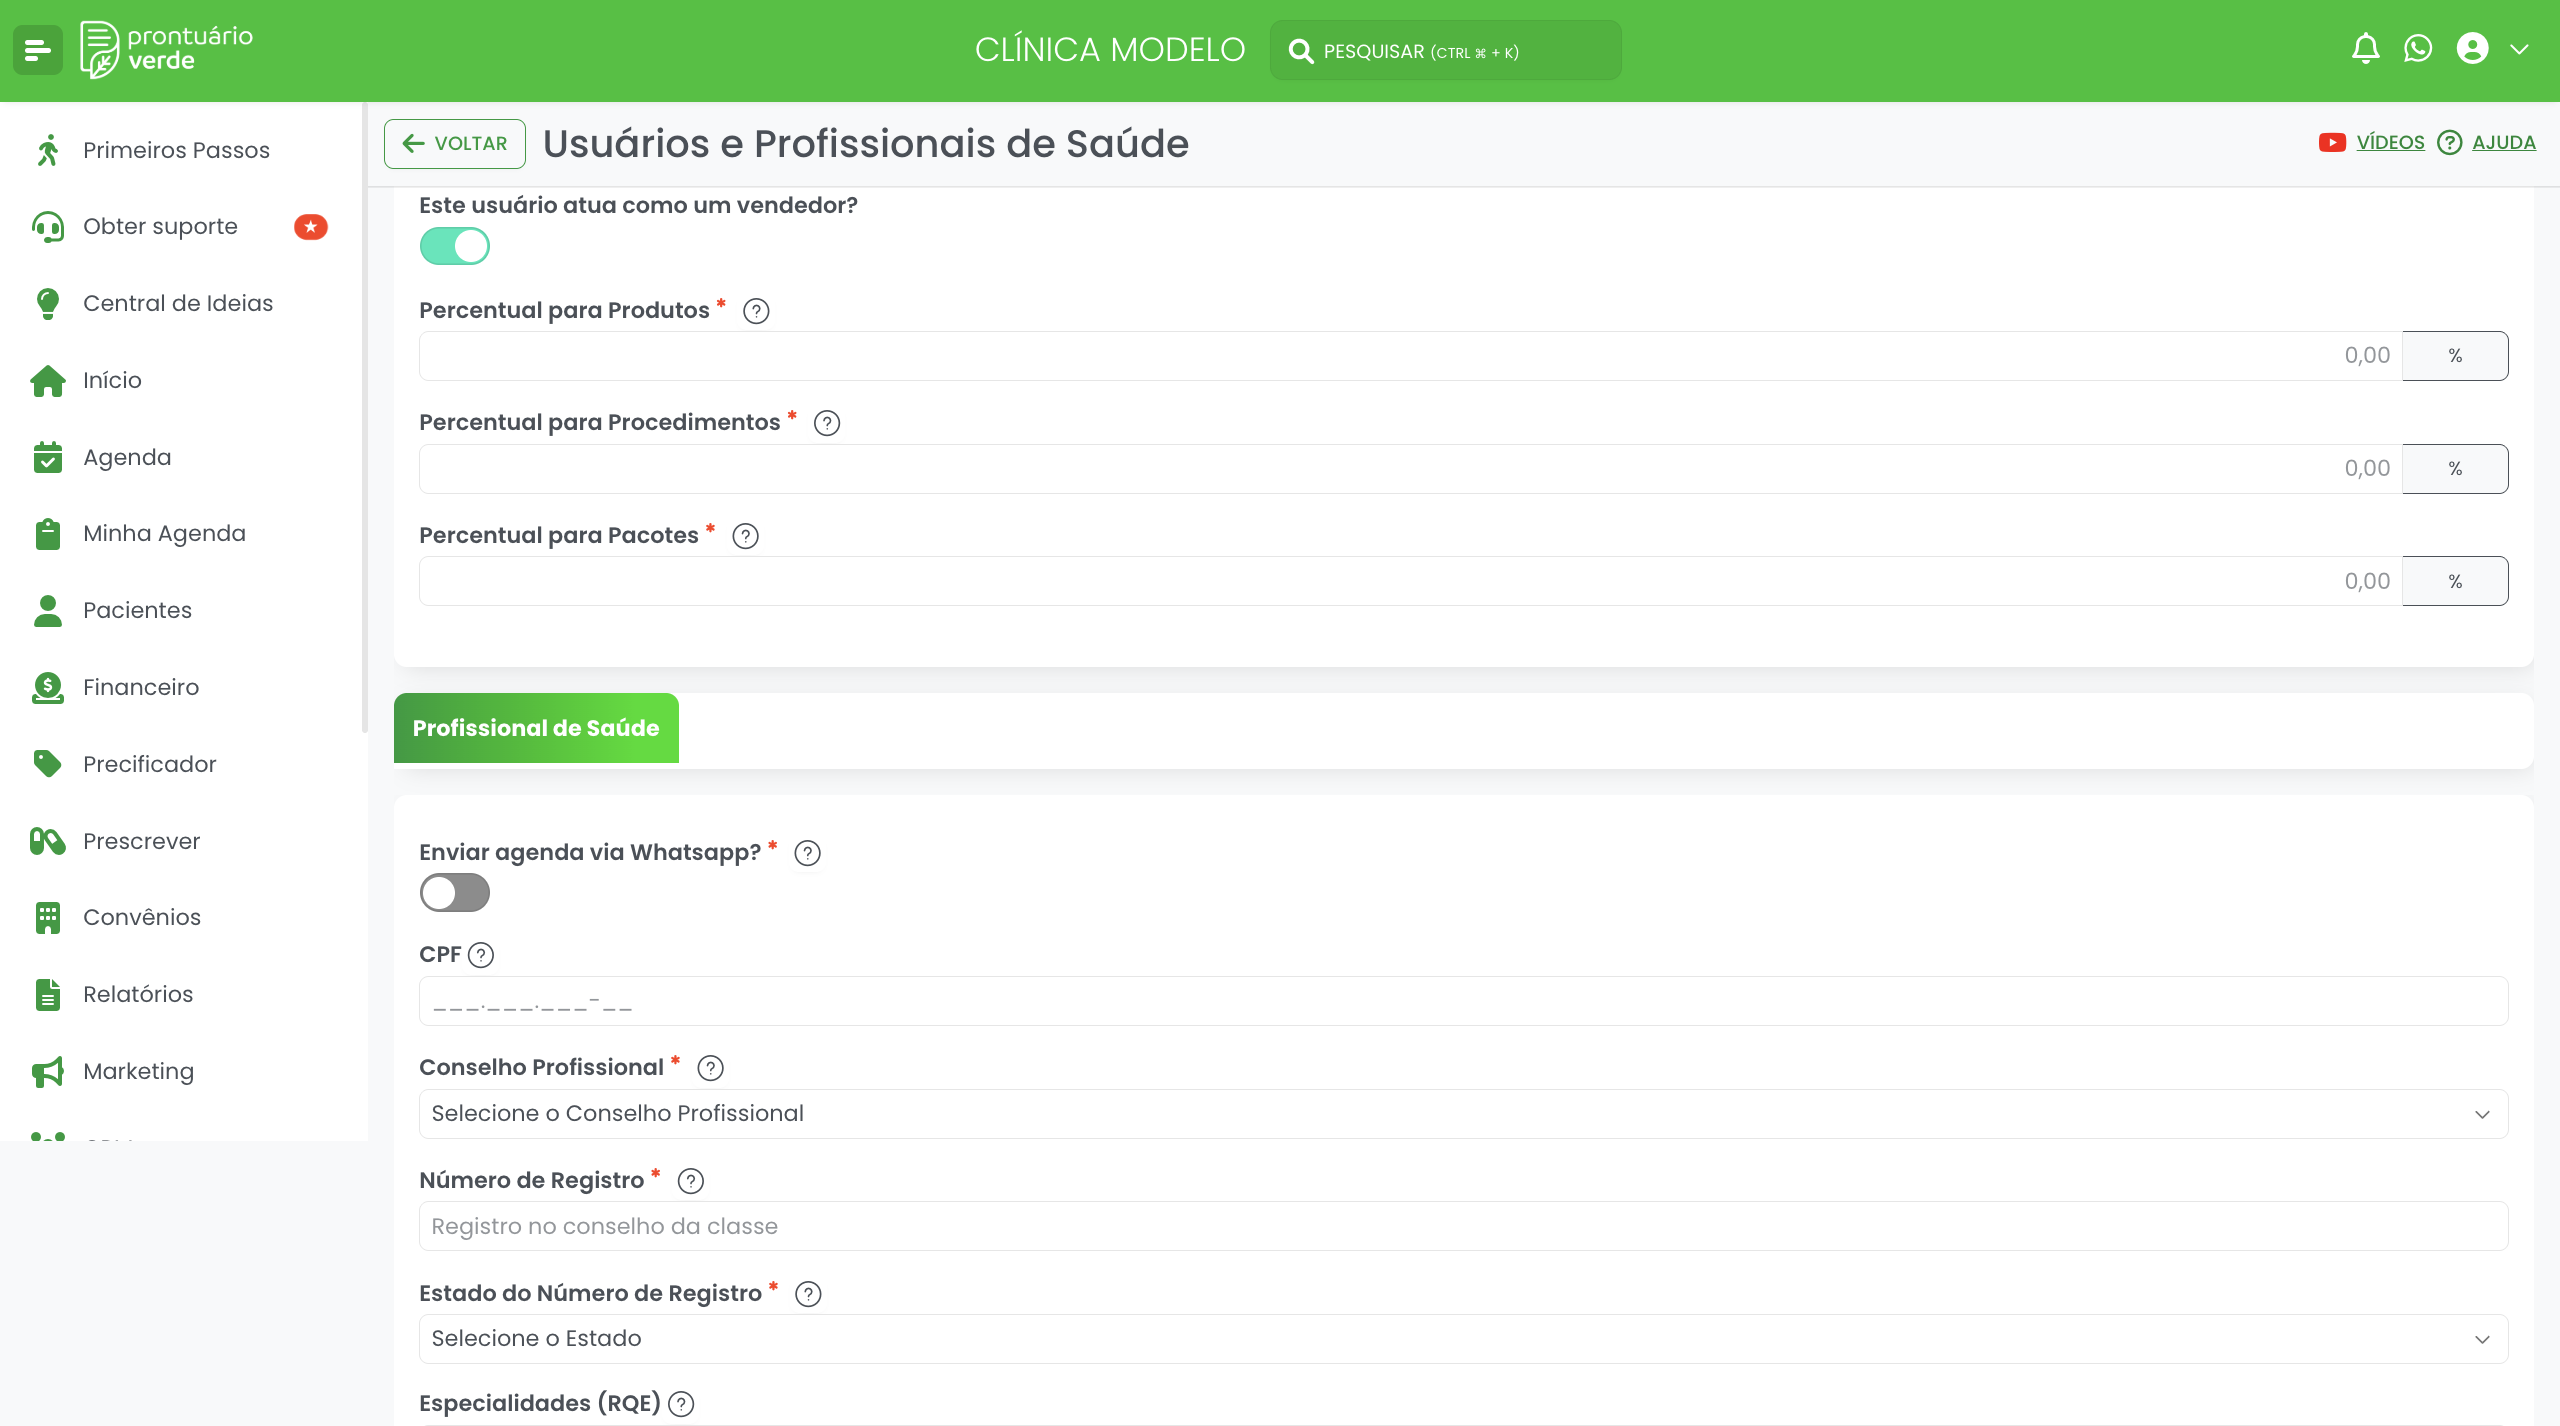Open the Selecione o Estado dropdown

pyautogui.click(x=1463, y=1339)
